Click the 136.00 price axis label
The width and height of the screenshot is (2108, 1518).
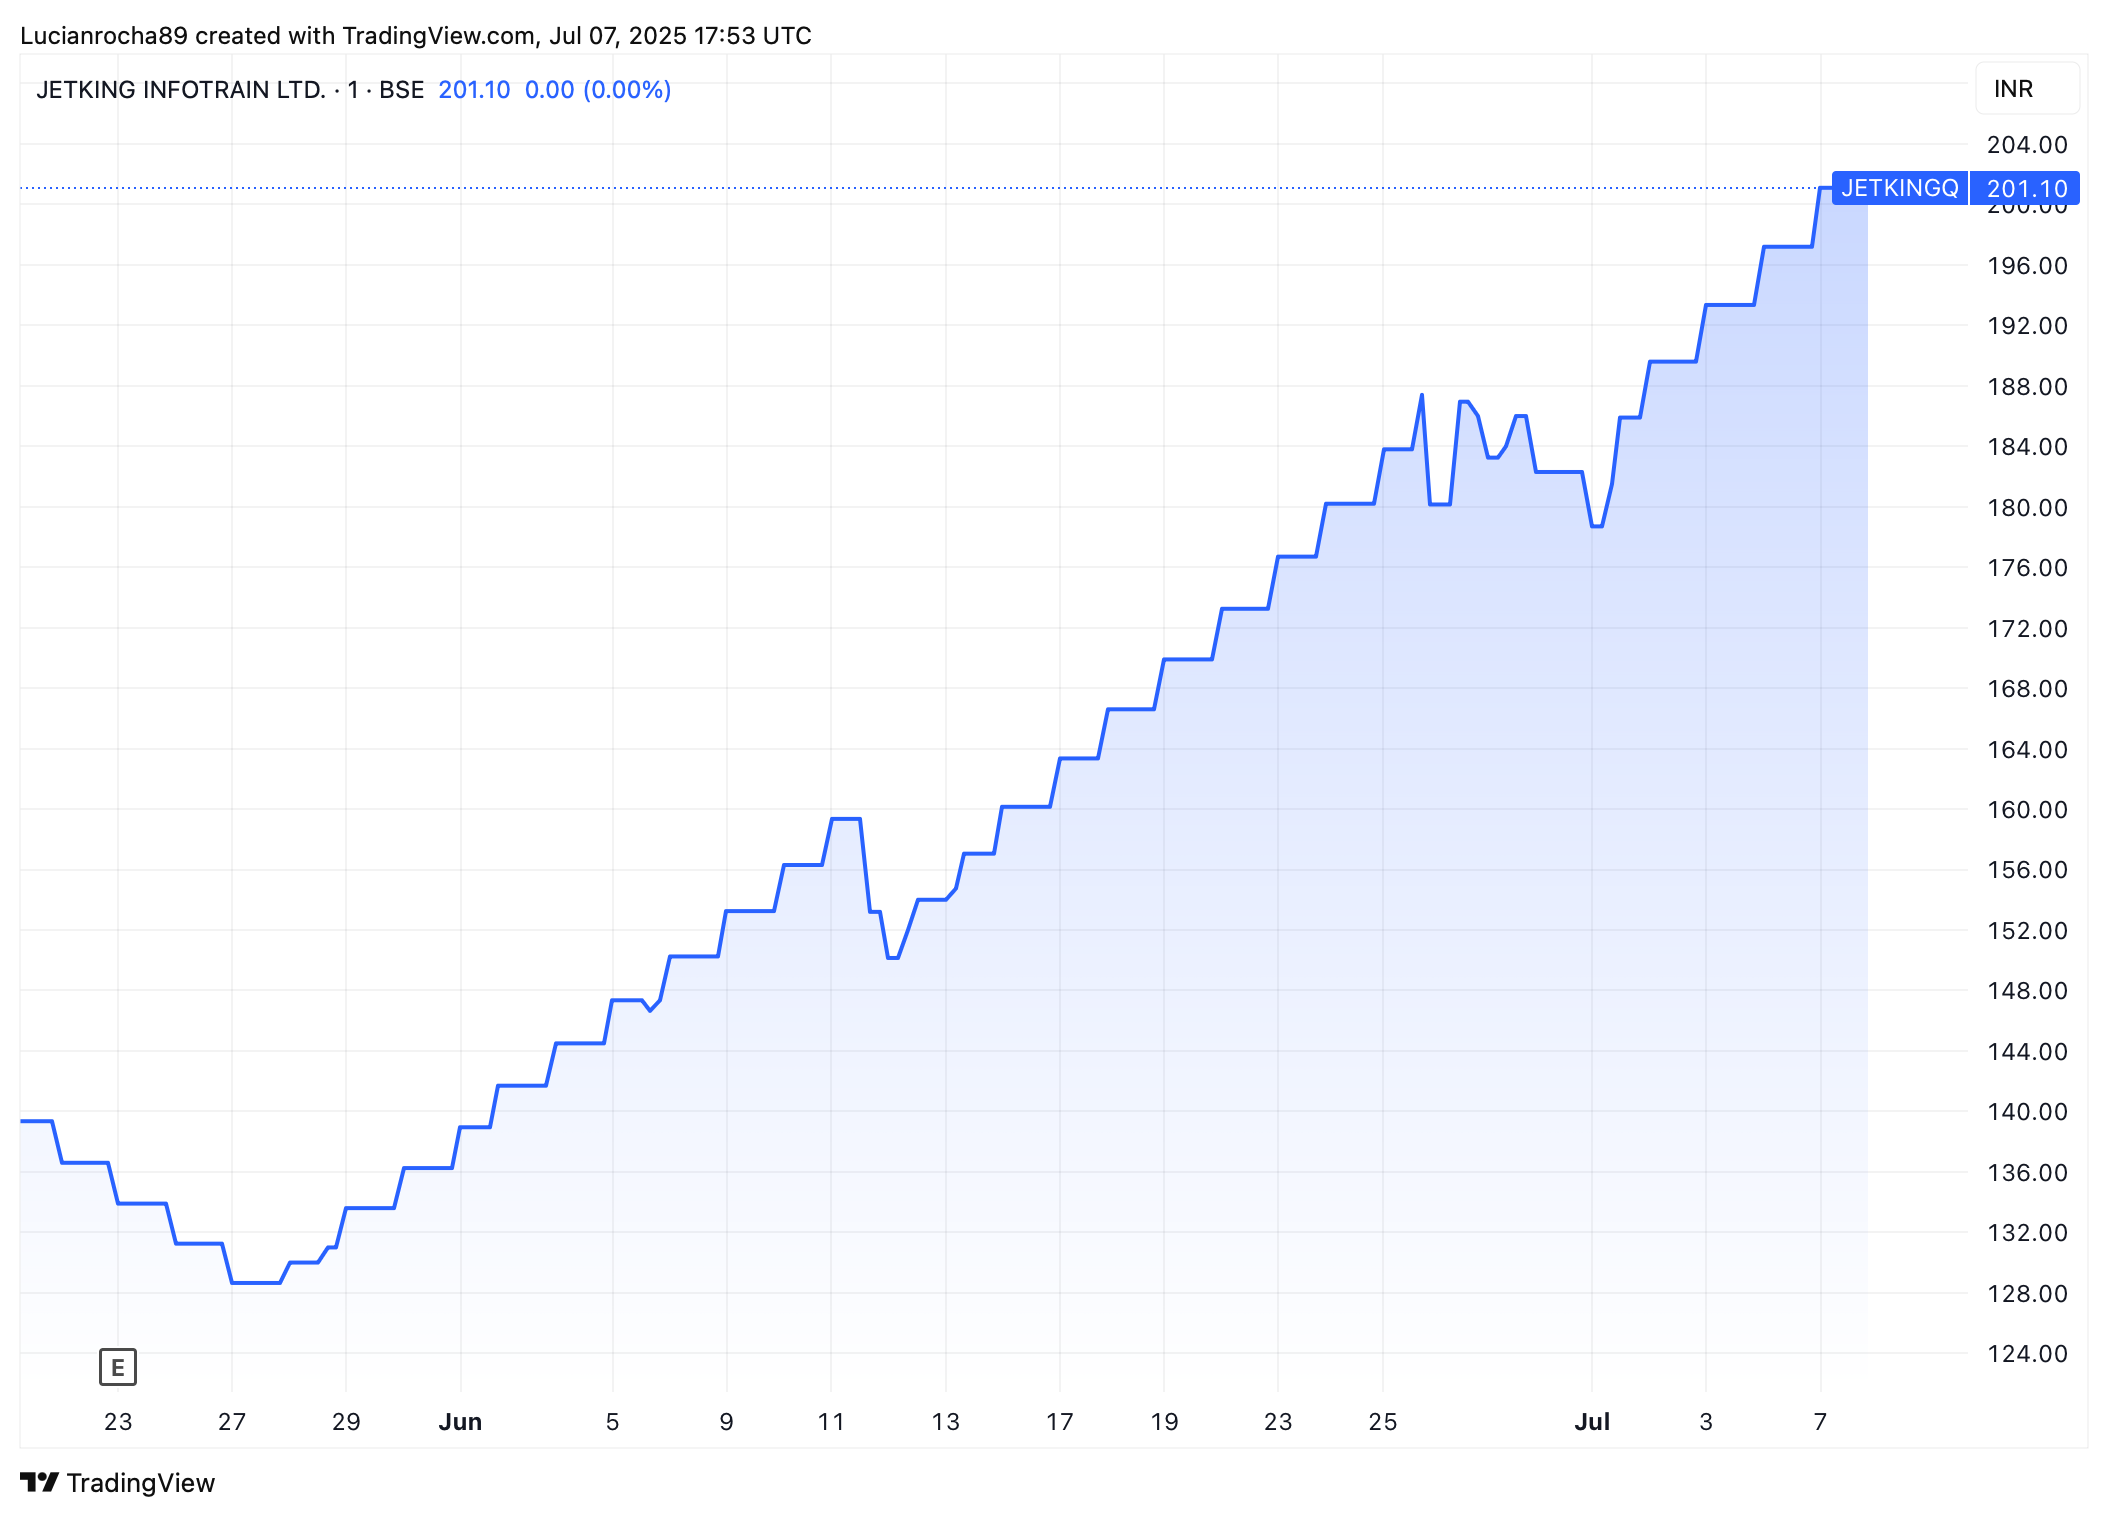pyautogui.click(x=2027, y=1173)
